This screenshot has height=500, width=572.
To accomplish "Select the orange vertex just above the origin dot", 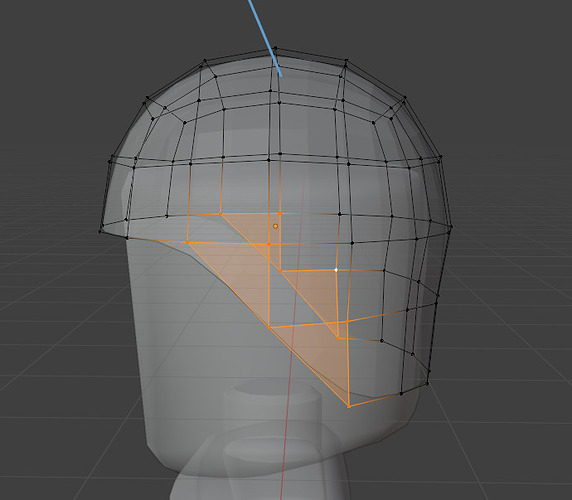I will pyautogui.click(x=280, y=213).
